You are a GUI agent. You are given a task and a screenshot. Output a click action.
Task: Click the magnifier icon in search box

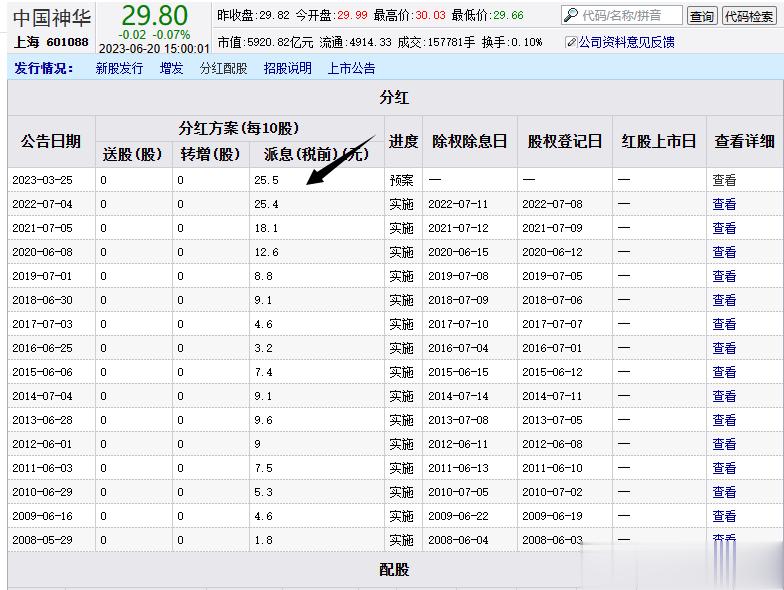pyautogui.click(x=570, y=15)
